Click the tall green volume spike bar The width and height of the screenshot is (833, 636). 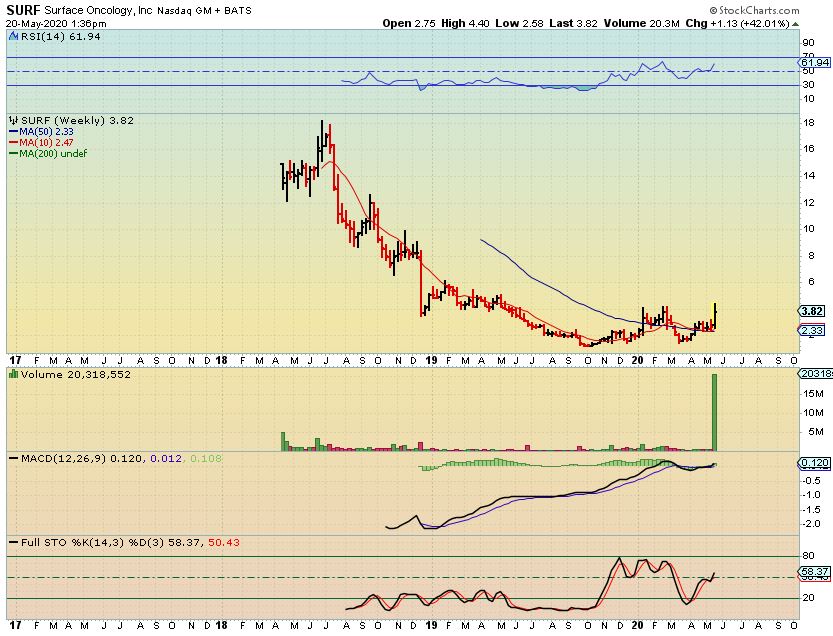point(715,412)
